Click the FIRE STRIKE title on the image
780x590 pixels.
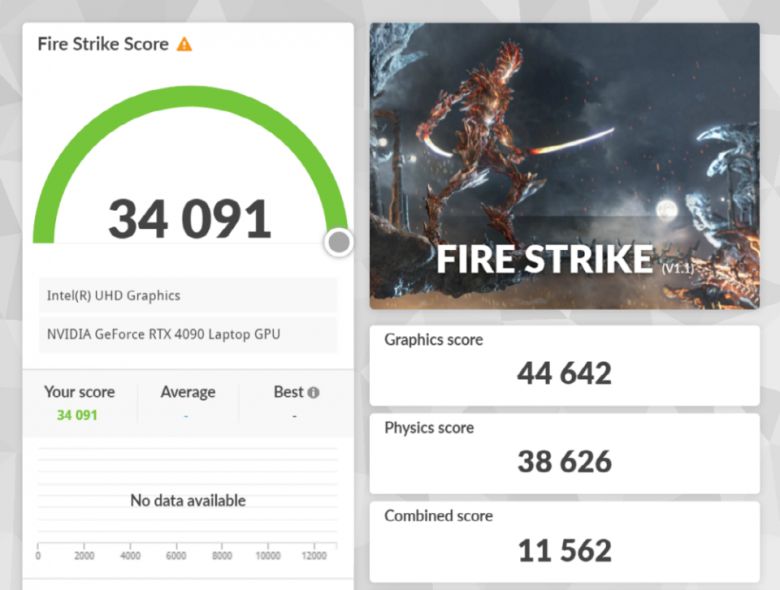pos(545,259)
